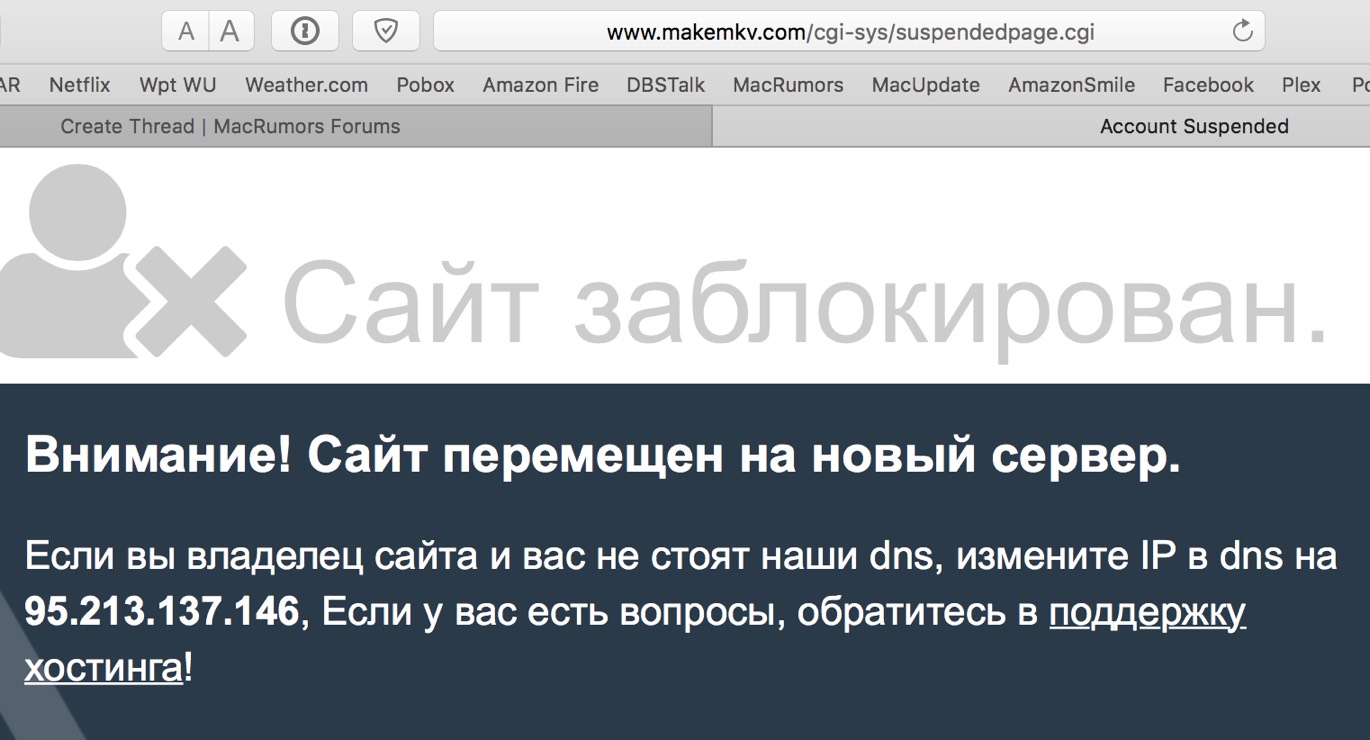Open the MacRumors bookmark
Viewport: 1370px width, 740px height.
pyautogui.click(x=788, y=85)
